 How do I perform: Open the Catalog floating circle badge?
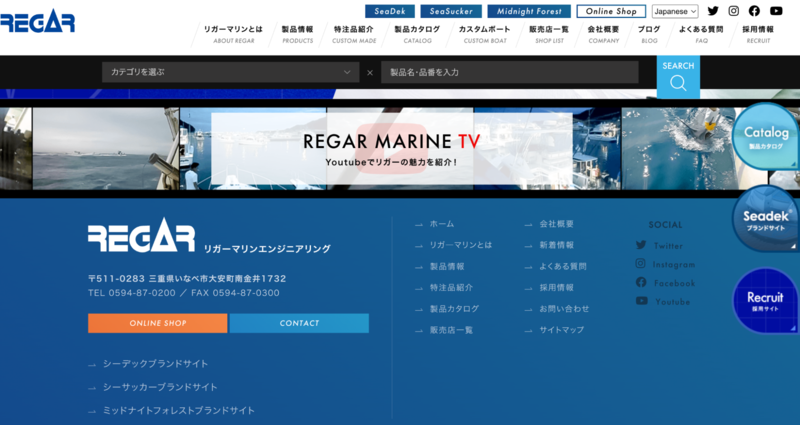click(765, 137)
